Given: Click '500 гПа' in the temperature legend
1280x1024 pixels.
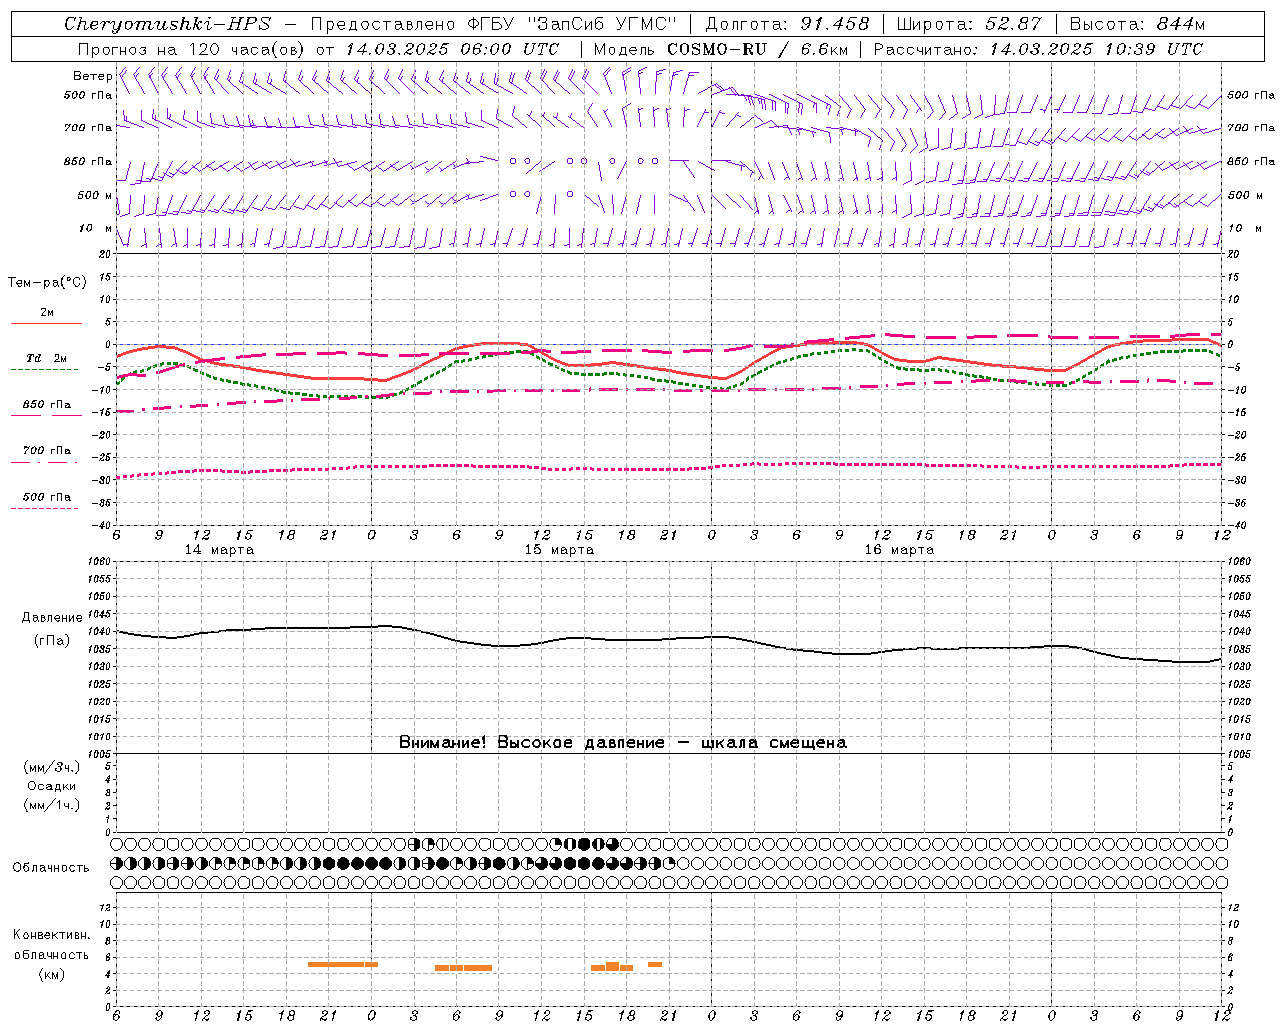Looking at the screenshot, I should pos(47,497).
